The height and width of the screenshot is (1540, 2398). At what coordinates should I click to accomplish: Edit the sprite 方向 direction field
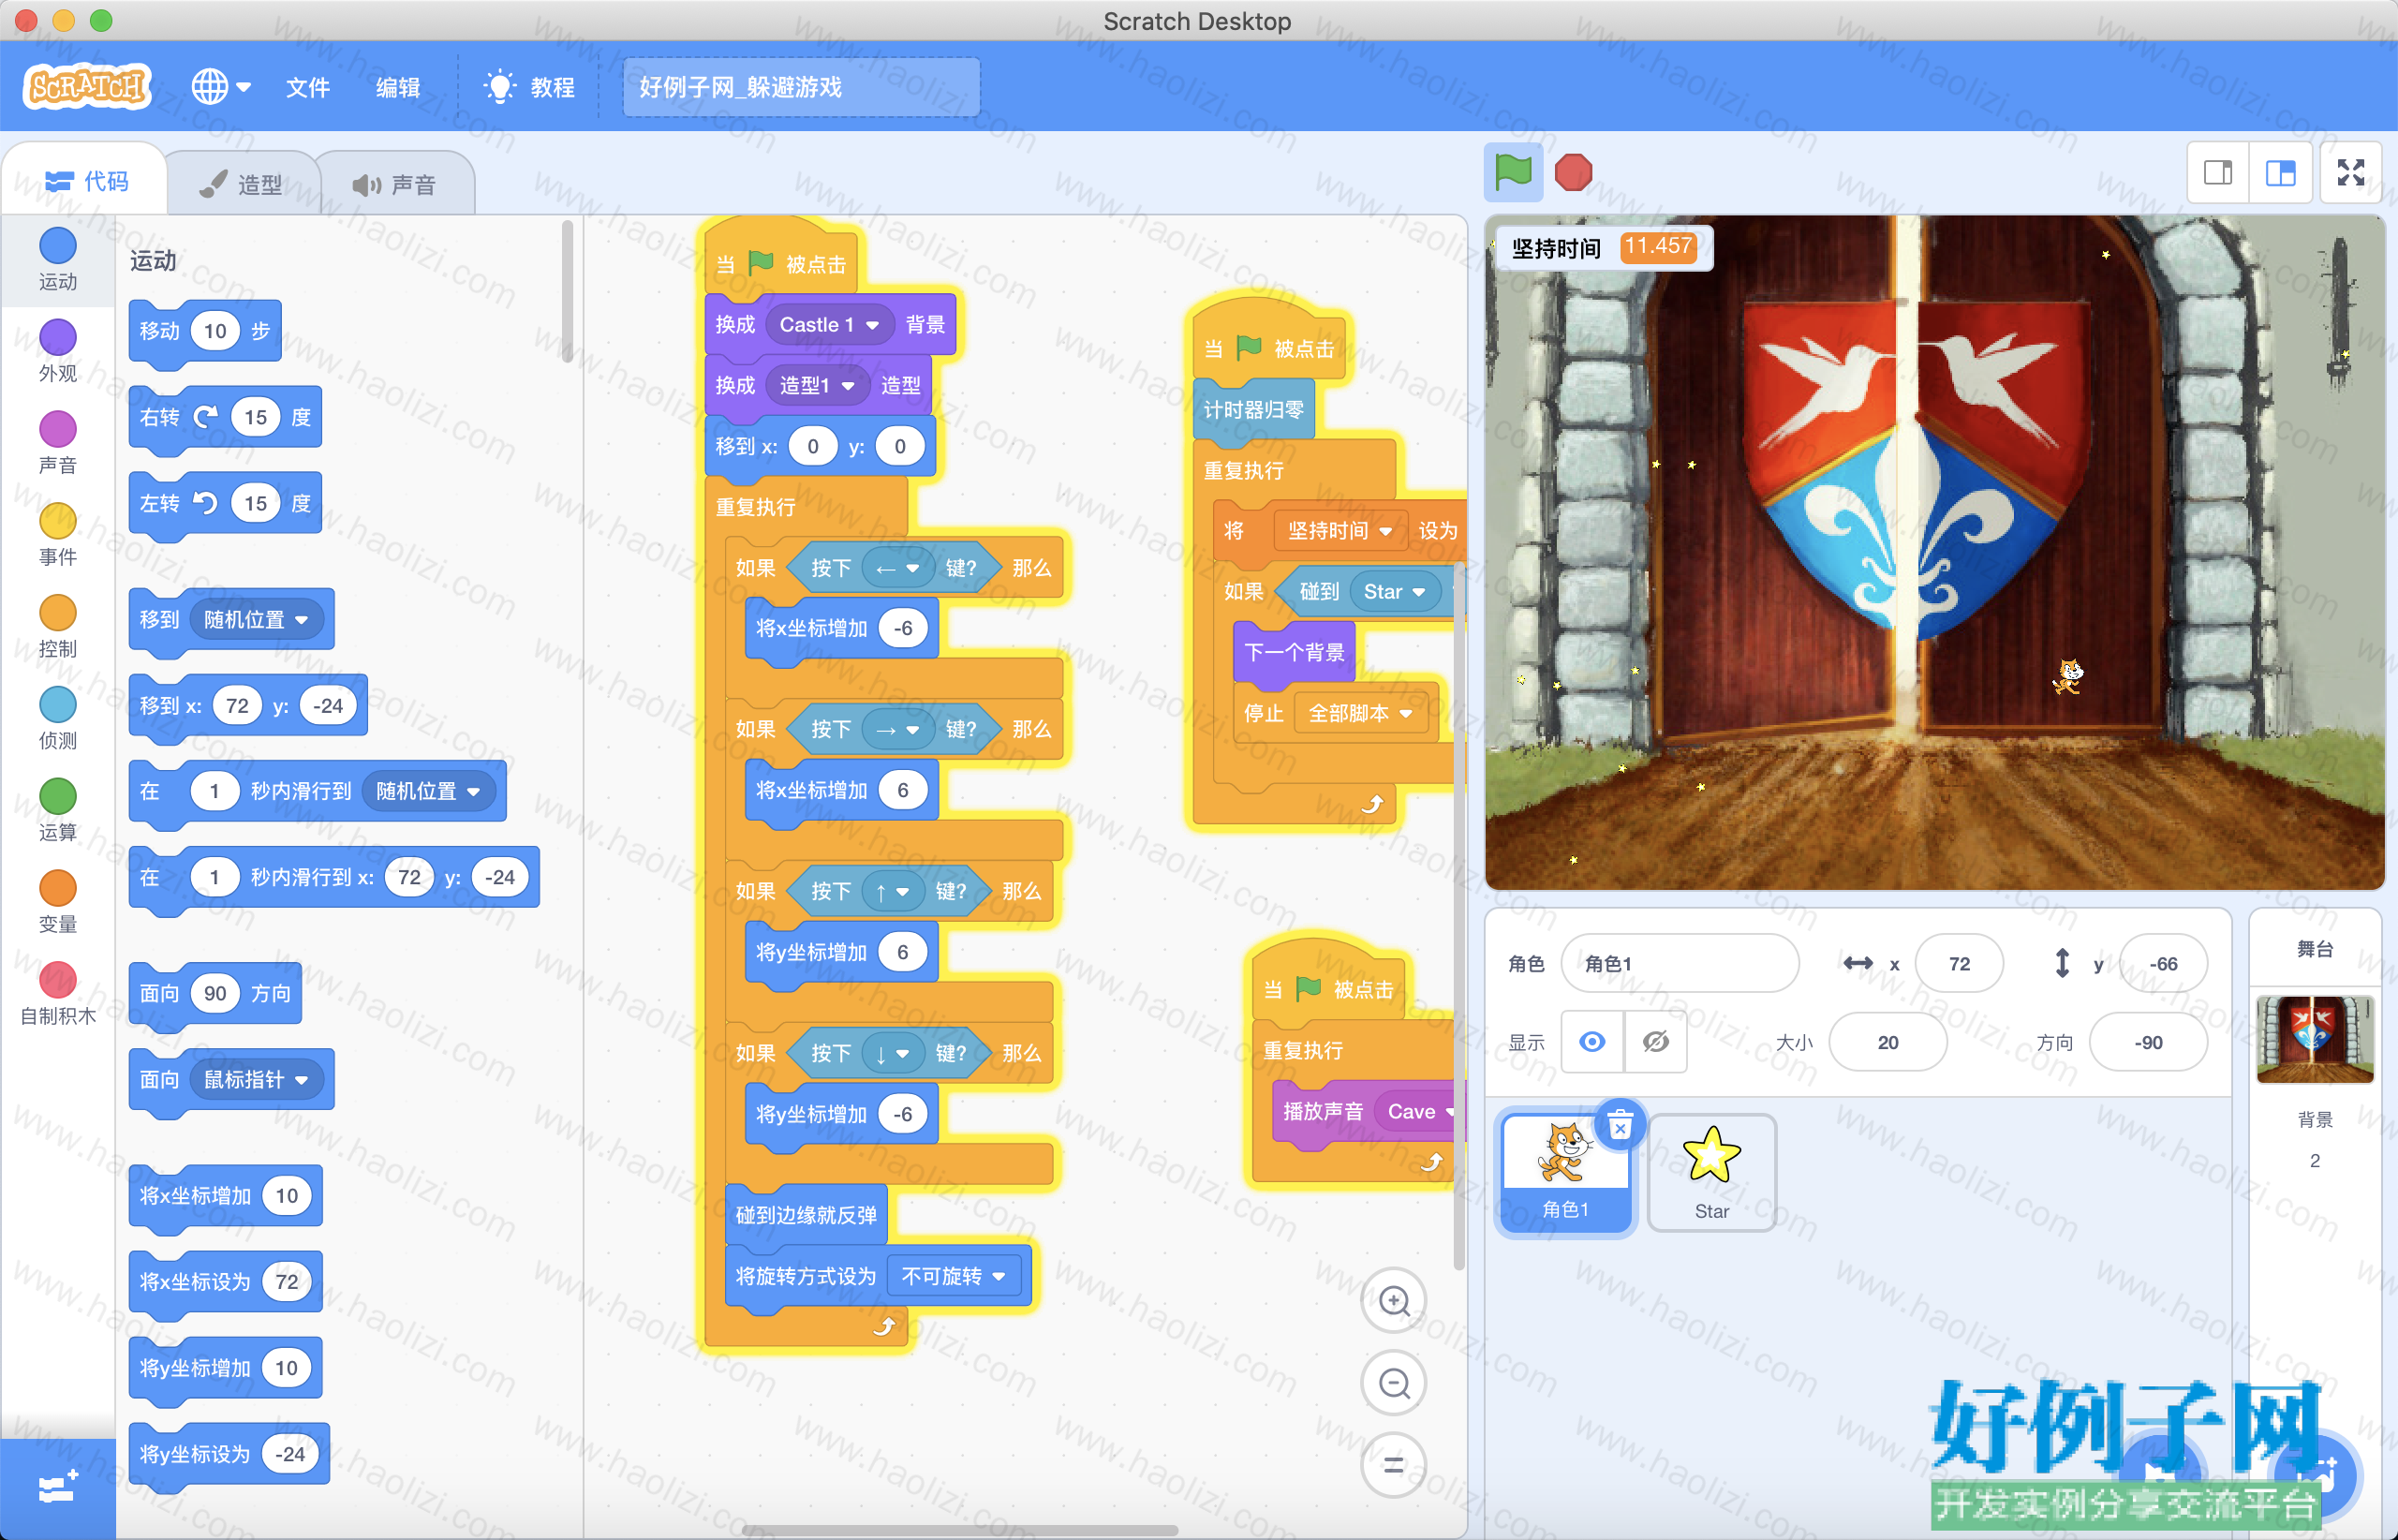pyautogui.click(x=2148, y=1042)
